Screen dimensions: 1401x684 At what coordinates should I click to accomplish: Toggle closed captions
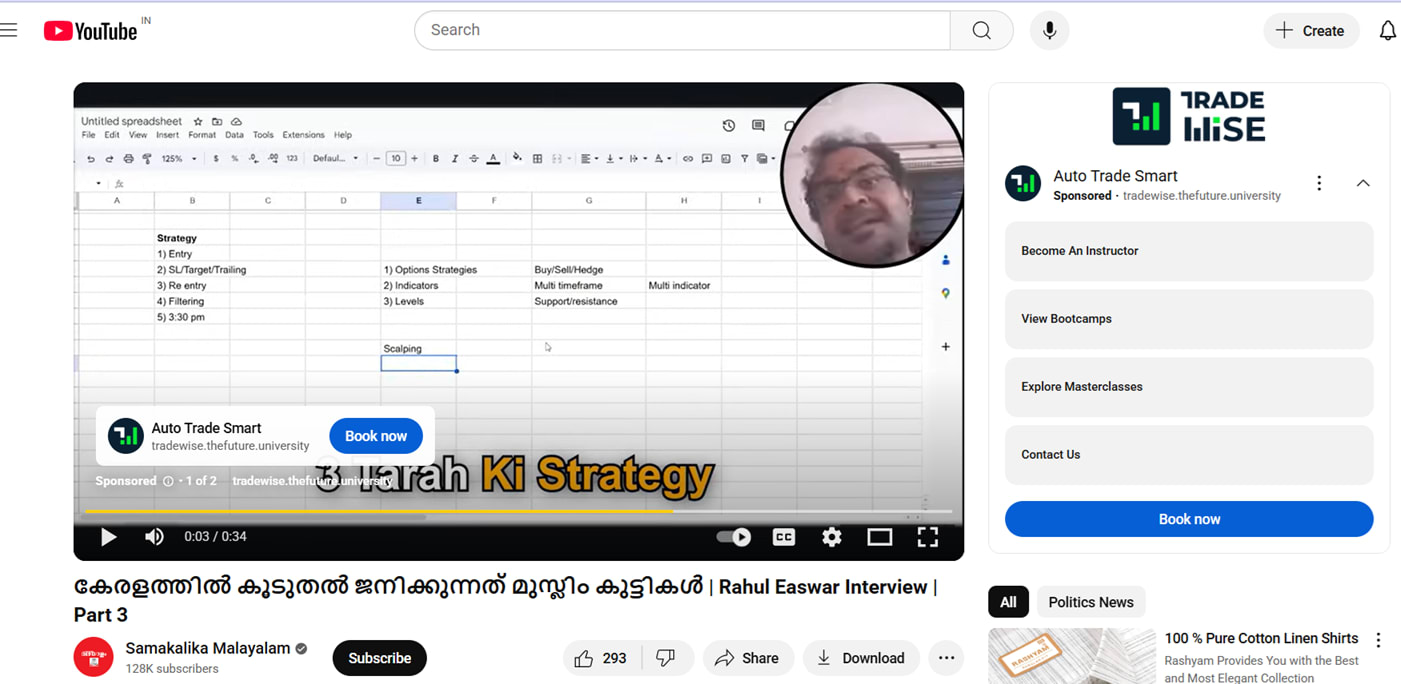click(784, 537)
